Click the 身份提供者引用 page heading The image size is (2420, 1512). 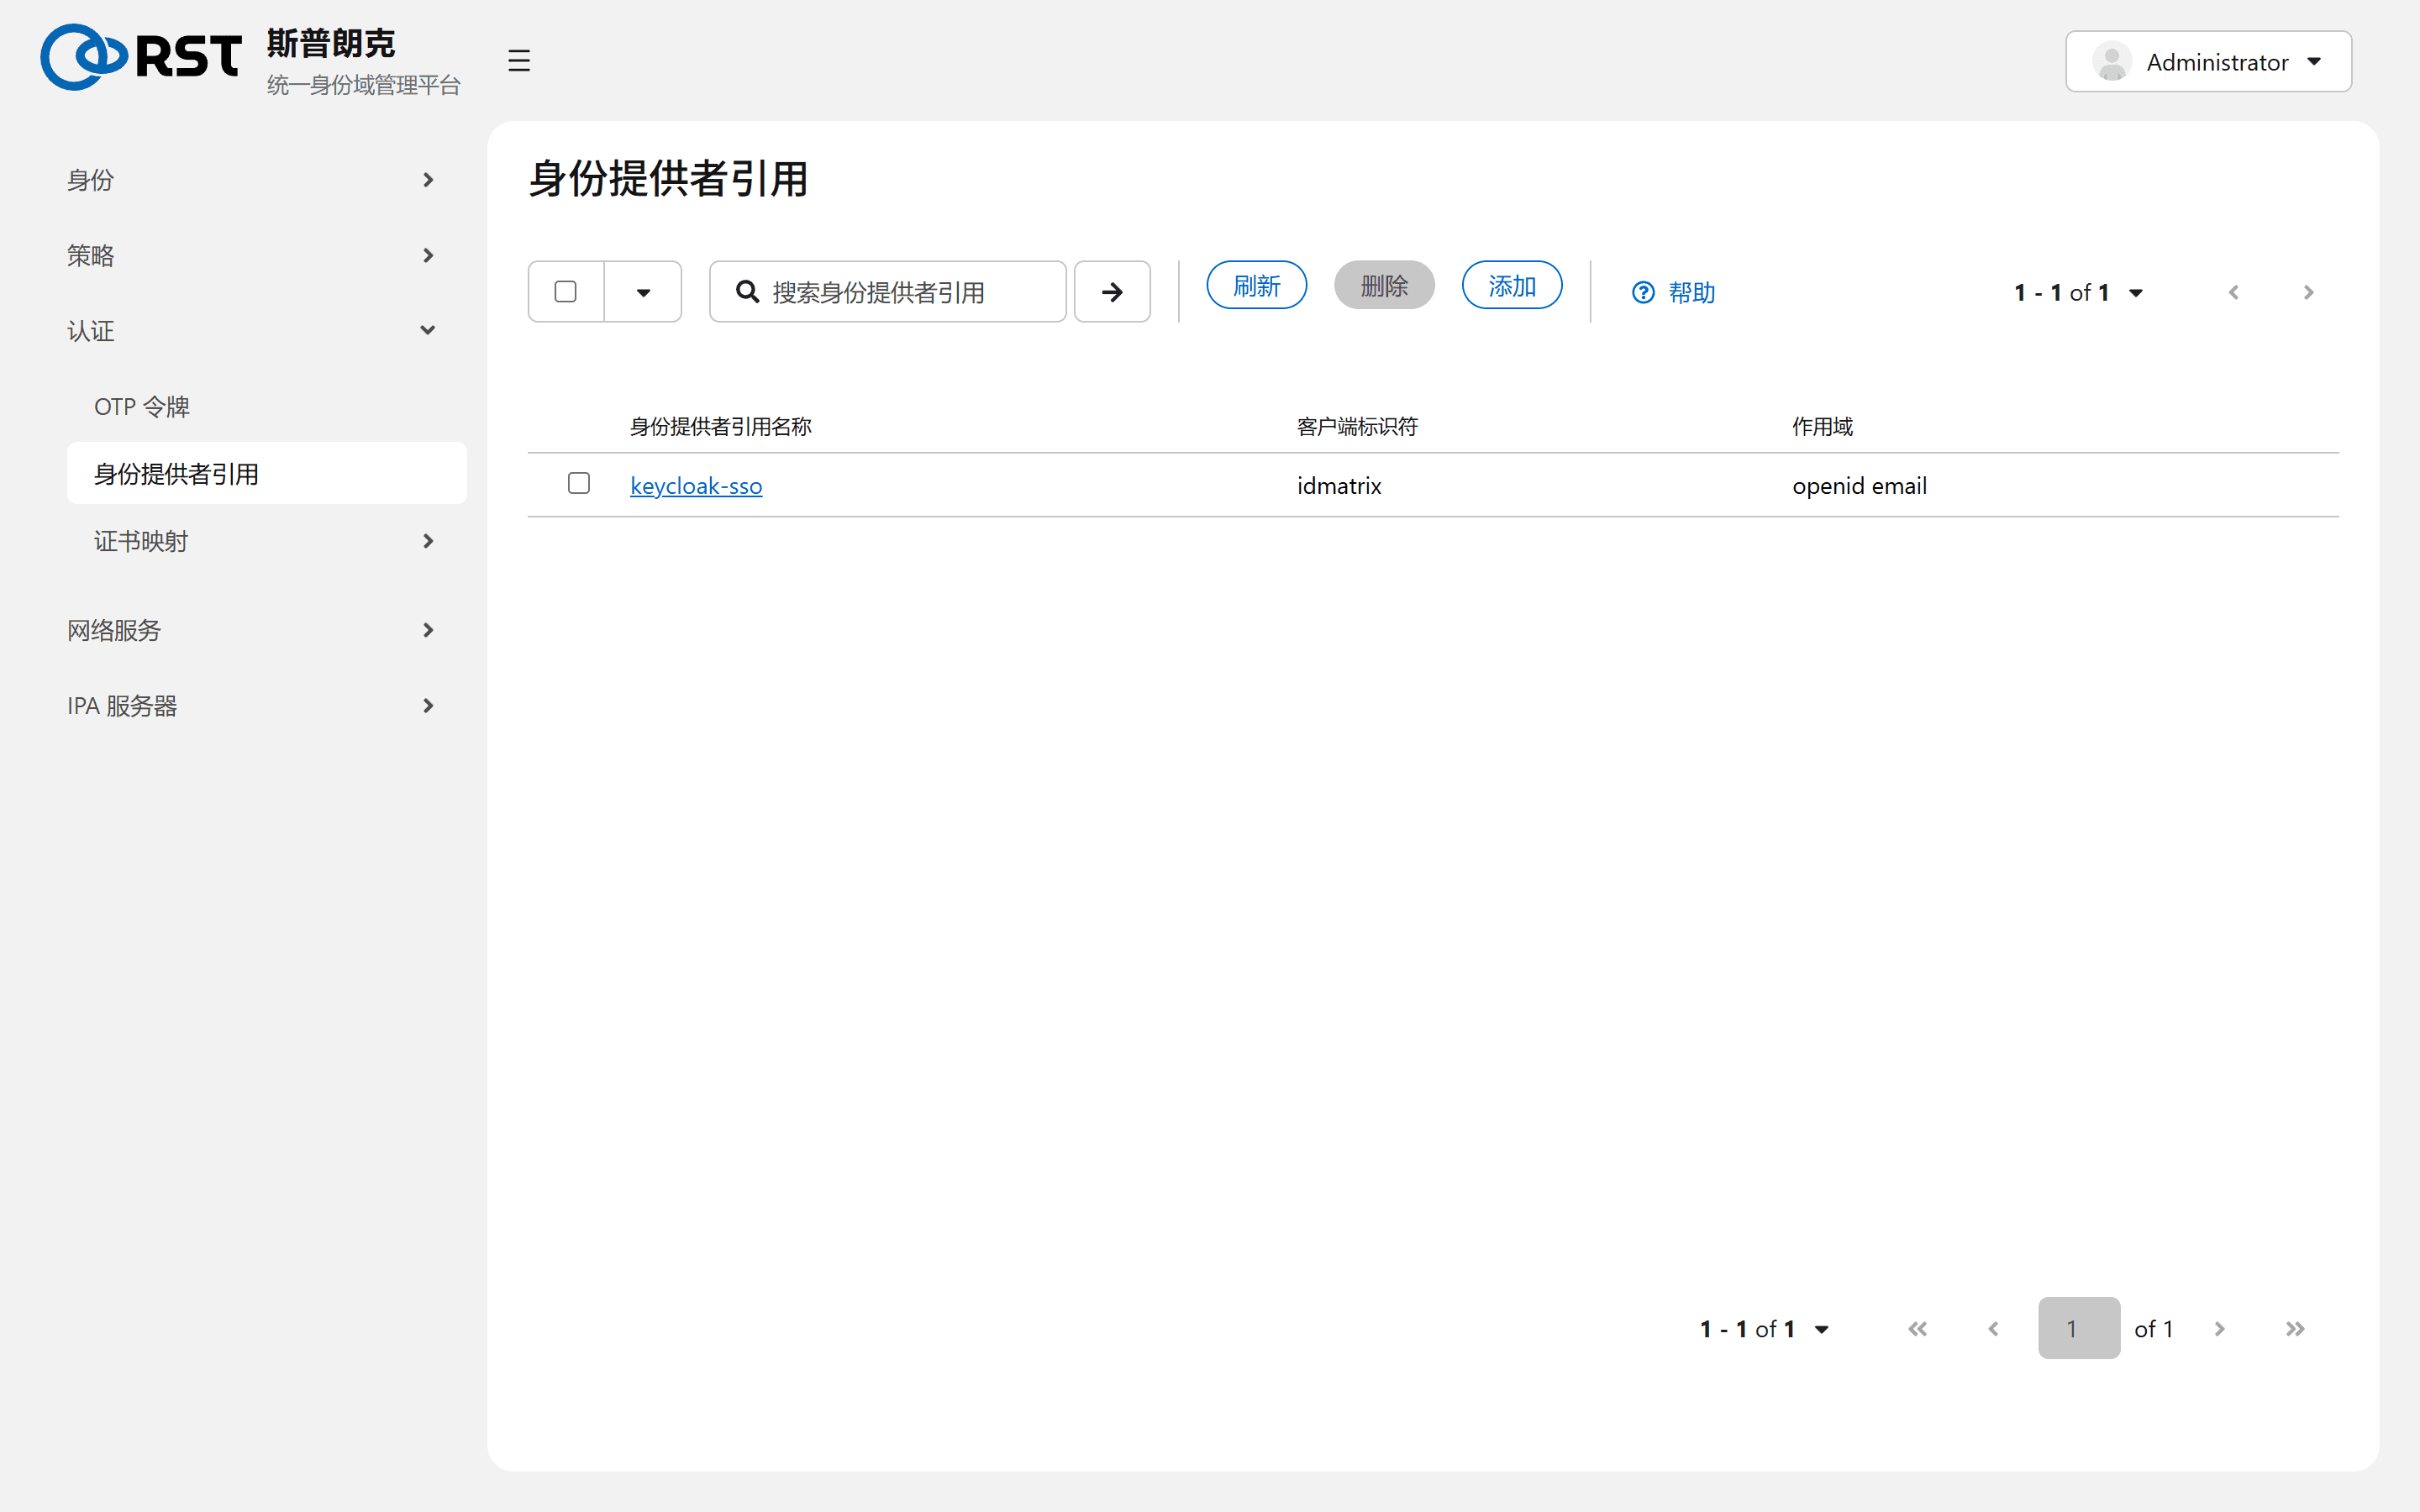pos(668,179)
